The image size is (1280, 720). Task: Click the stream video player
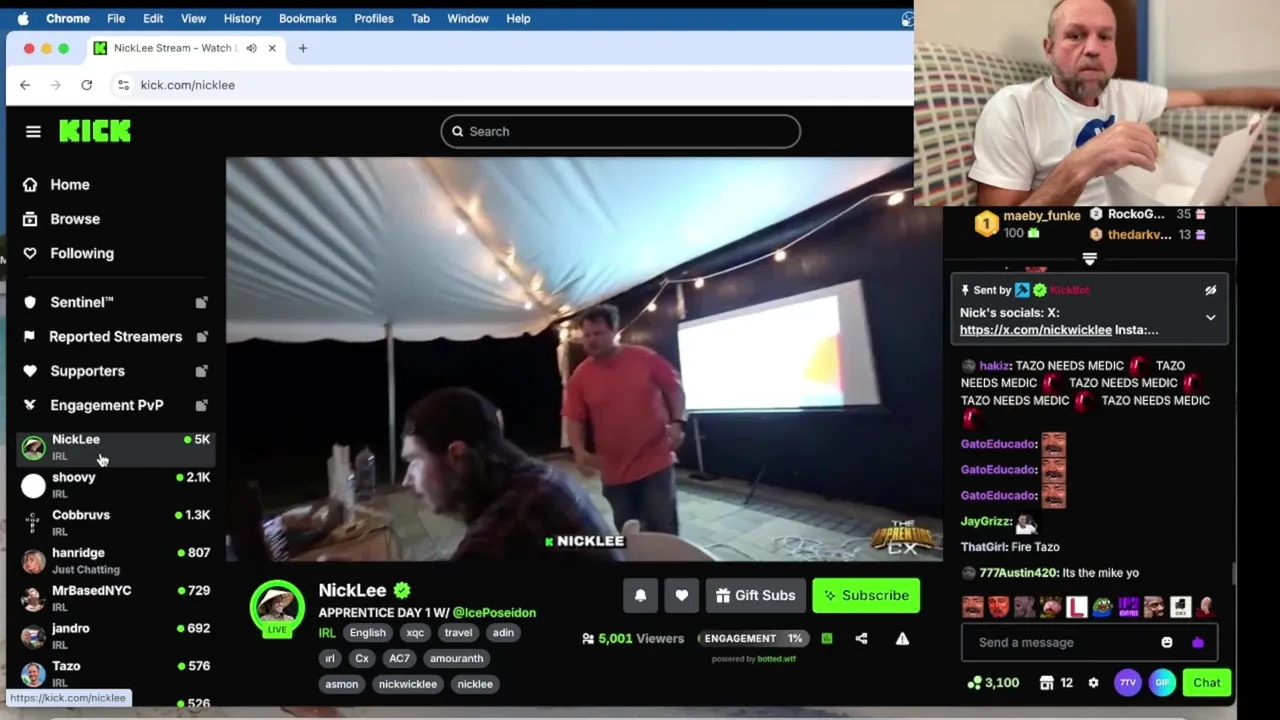(x=584, y=359)
